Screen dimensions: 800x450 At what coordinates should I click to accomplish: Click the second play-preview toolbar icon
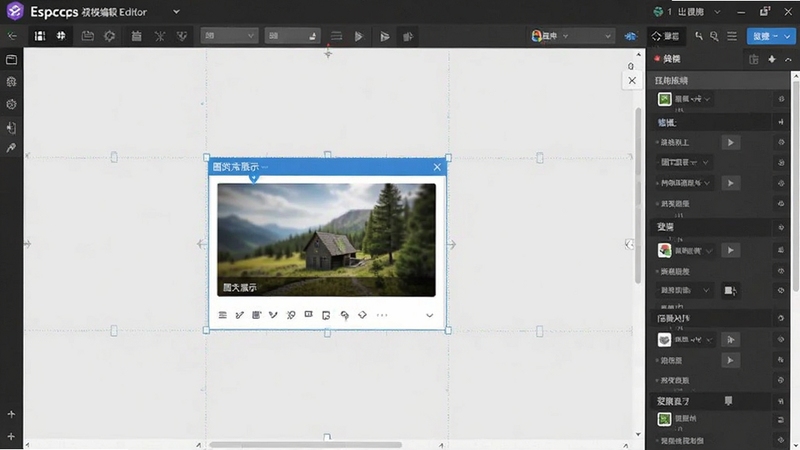tap(384, 36)
